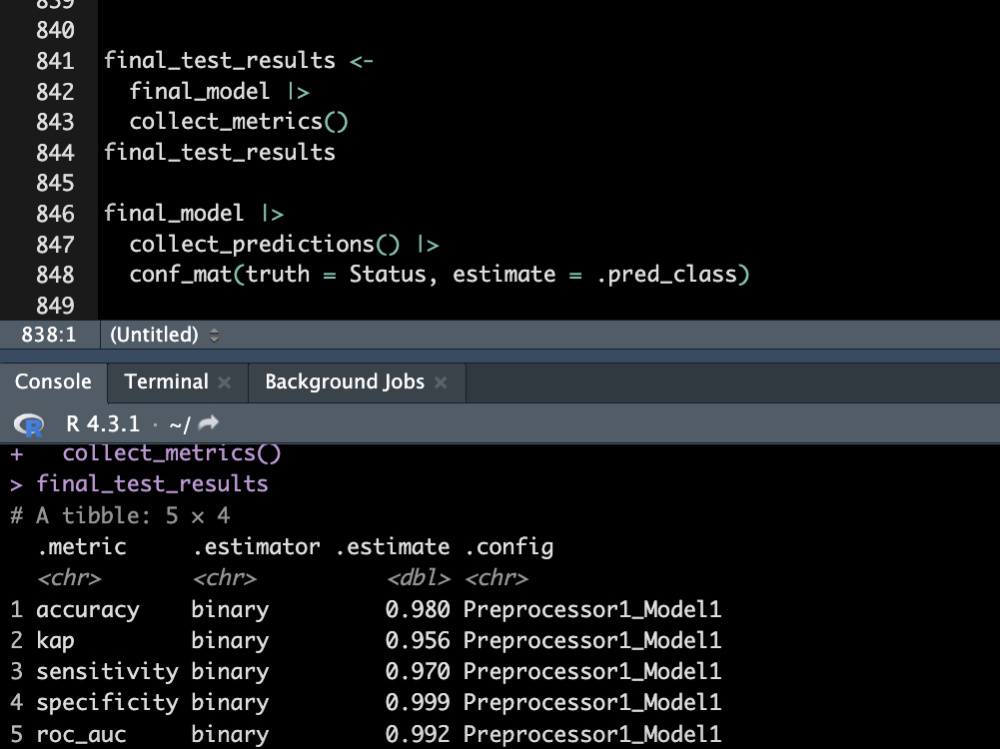
Task: Click line number 848 in the gutter
Action: (55, 275)
